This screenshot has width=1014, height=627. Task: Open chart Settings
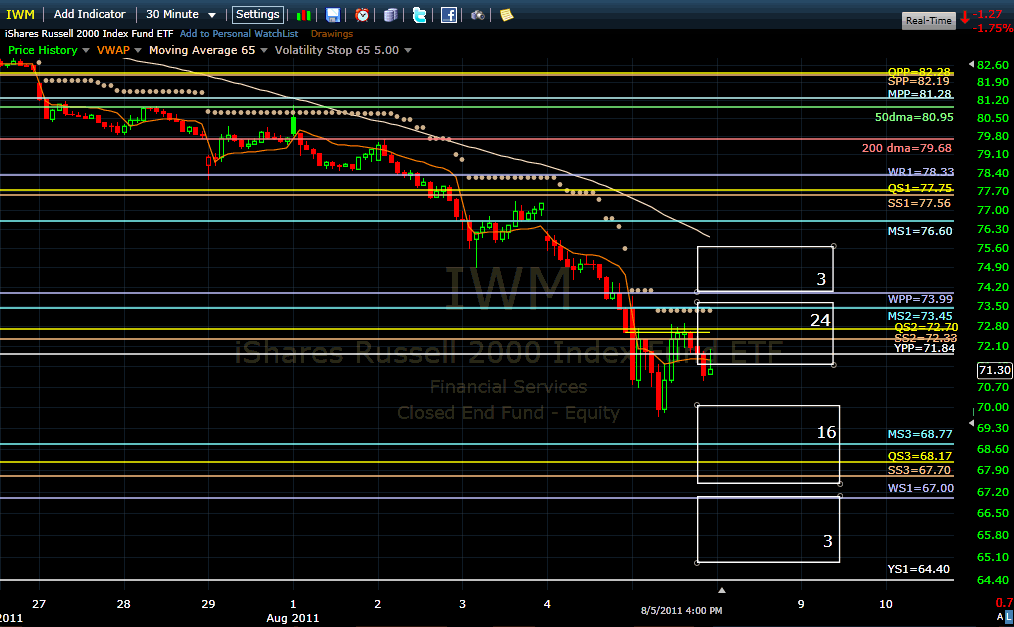click(257, 14)
